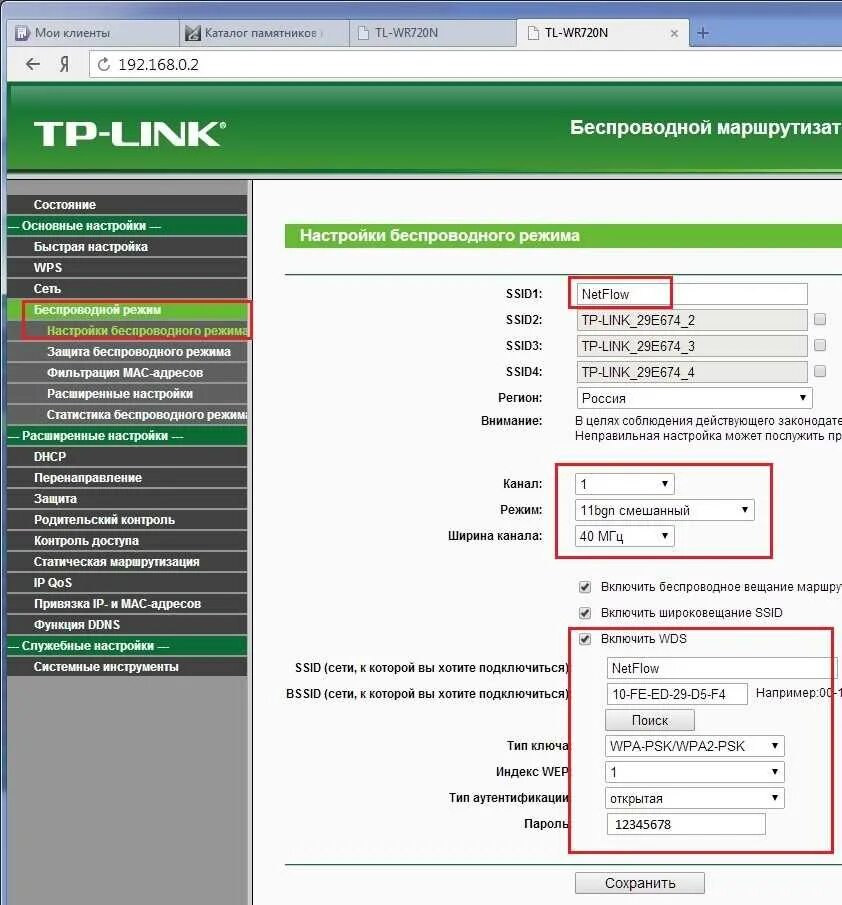The height and width of the screenshot is (905, 842).
Task: Open the Режим dropdown 11bgn смешанный
Action: coord(664,510)
